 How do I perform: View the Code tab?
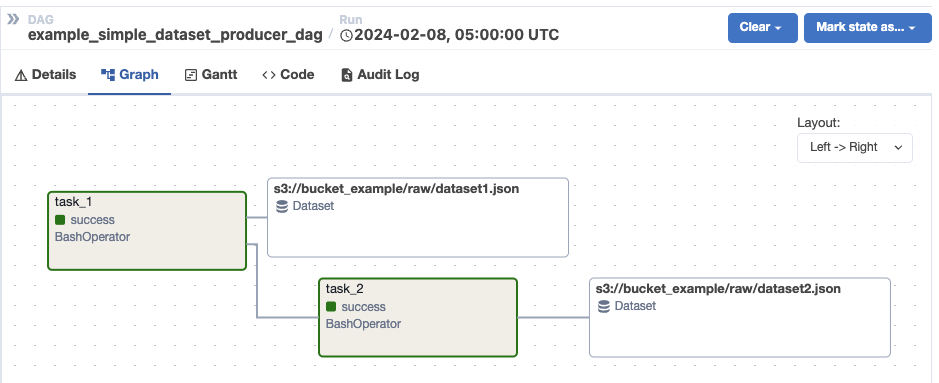288,75
